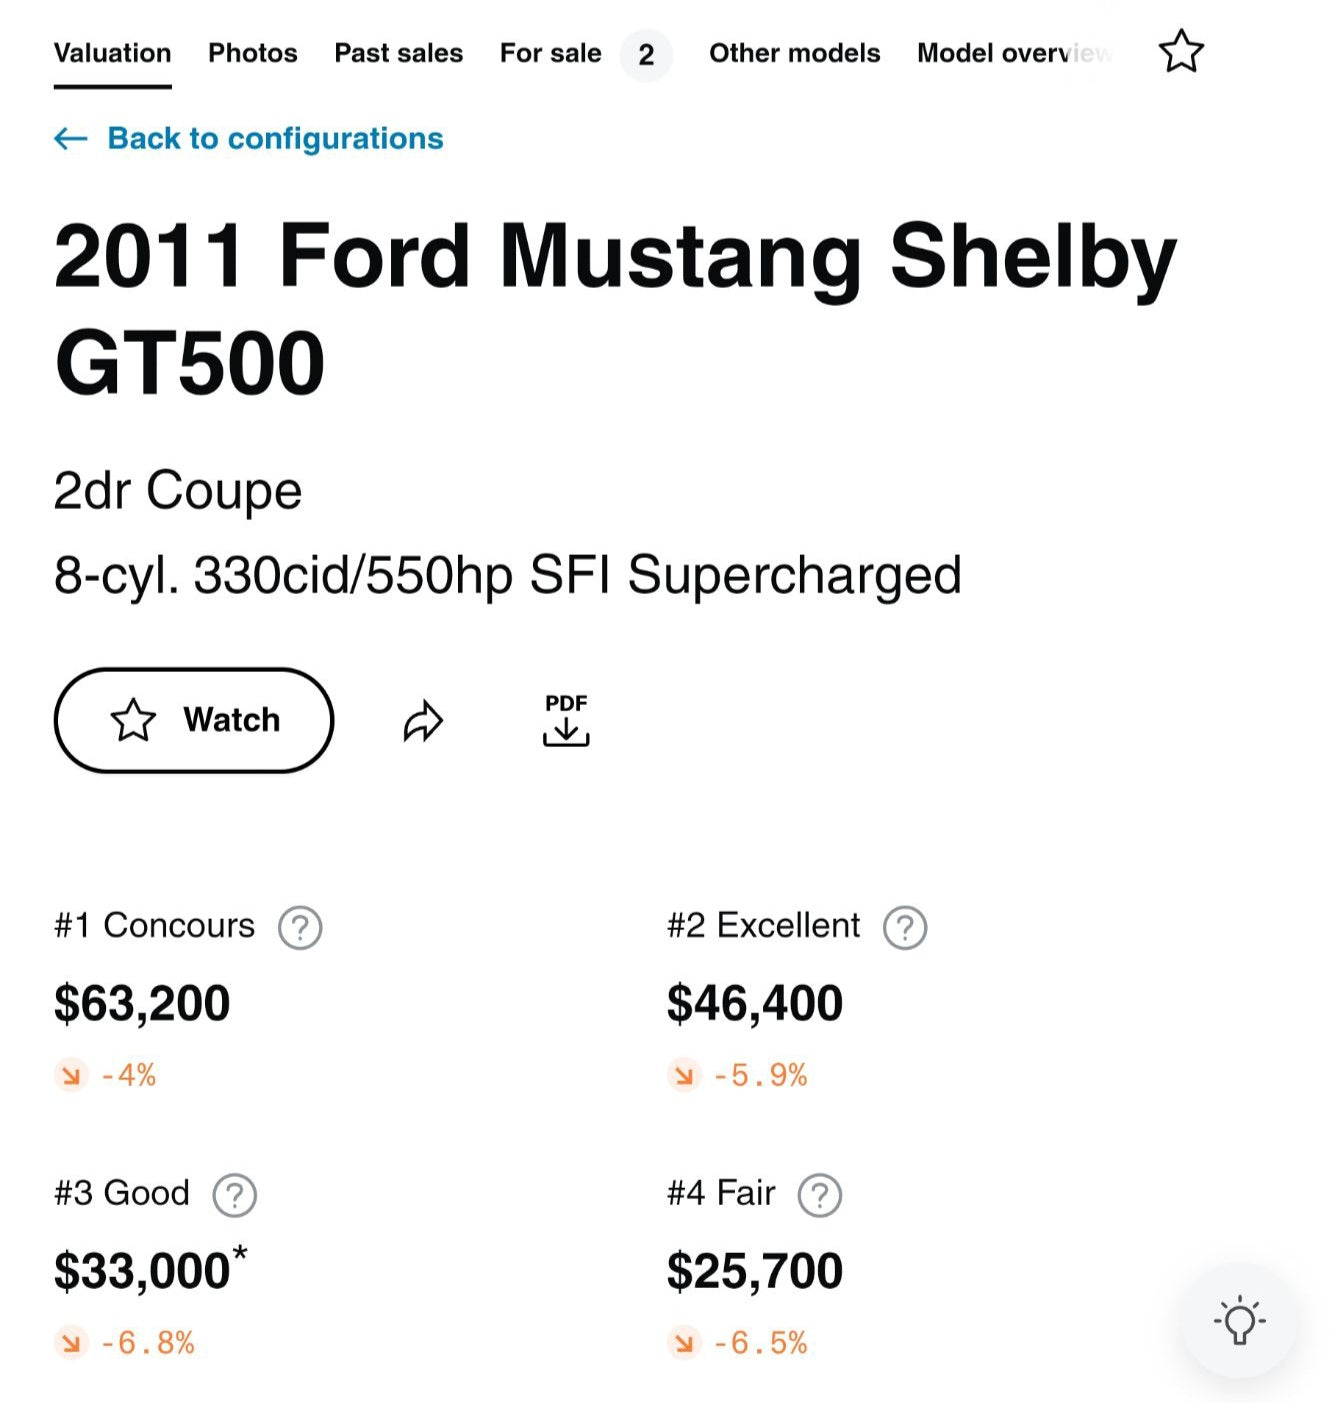
Task: Switch to the Valuation tab
Action: pyautogui.click(x=112, y=53)
